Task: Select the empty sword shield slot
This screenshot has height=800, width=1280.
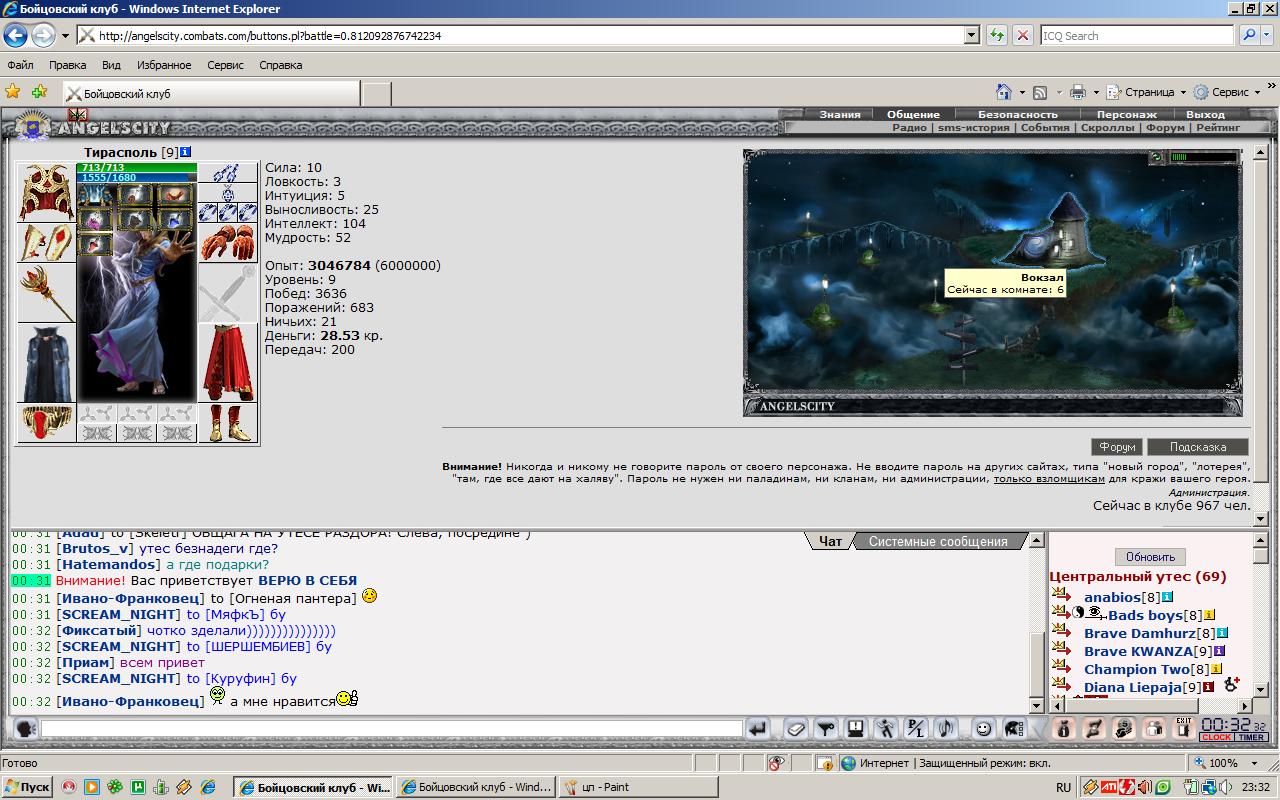Action: (228, 292)
